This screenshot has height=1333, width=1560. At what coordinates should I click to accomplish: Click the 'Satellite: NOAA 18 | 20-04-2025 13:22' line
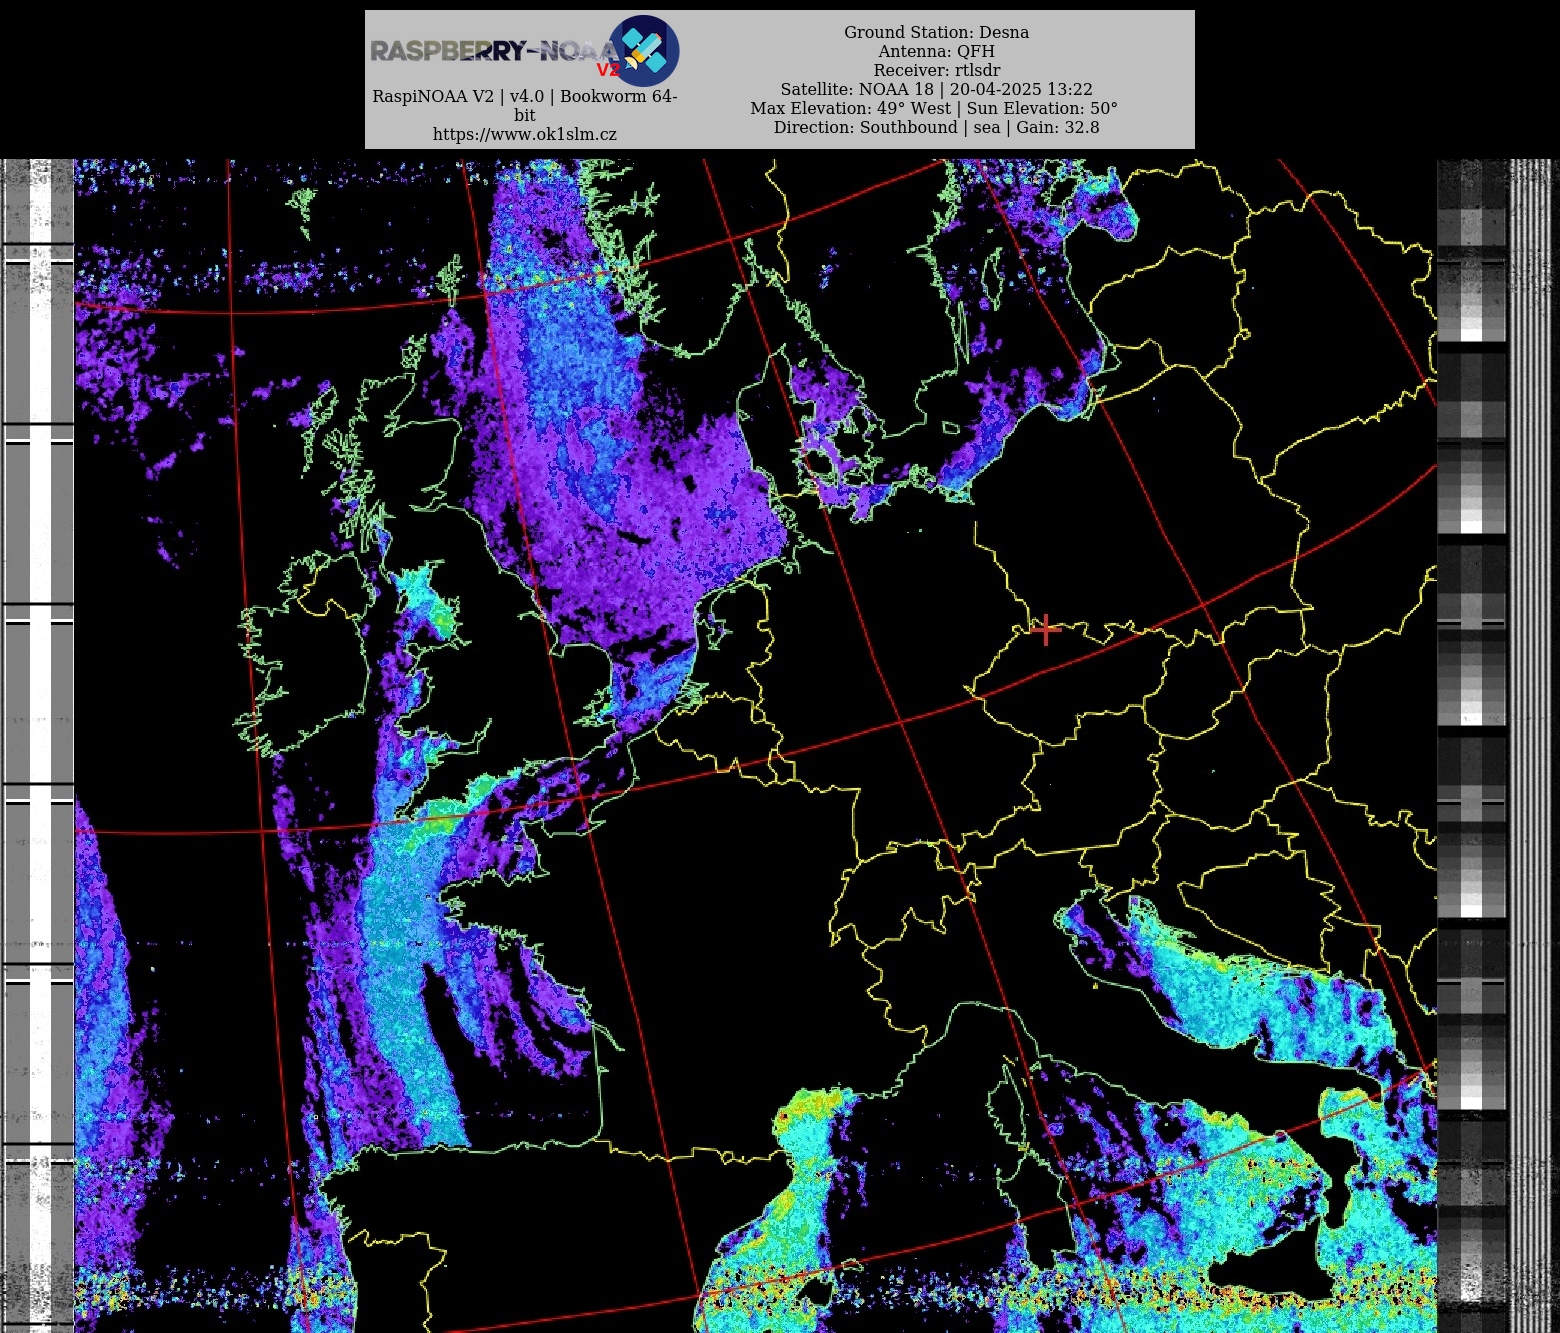pos(936,89)
